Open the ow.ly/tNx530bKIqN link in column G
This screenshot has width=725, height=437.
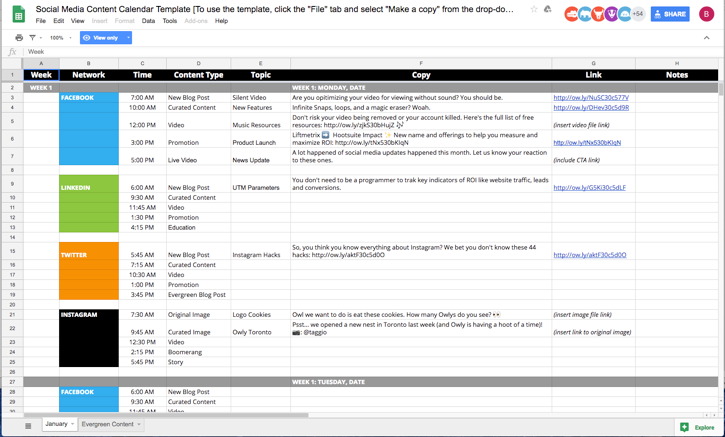tap(587, 142)
